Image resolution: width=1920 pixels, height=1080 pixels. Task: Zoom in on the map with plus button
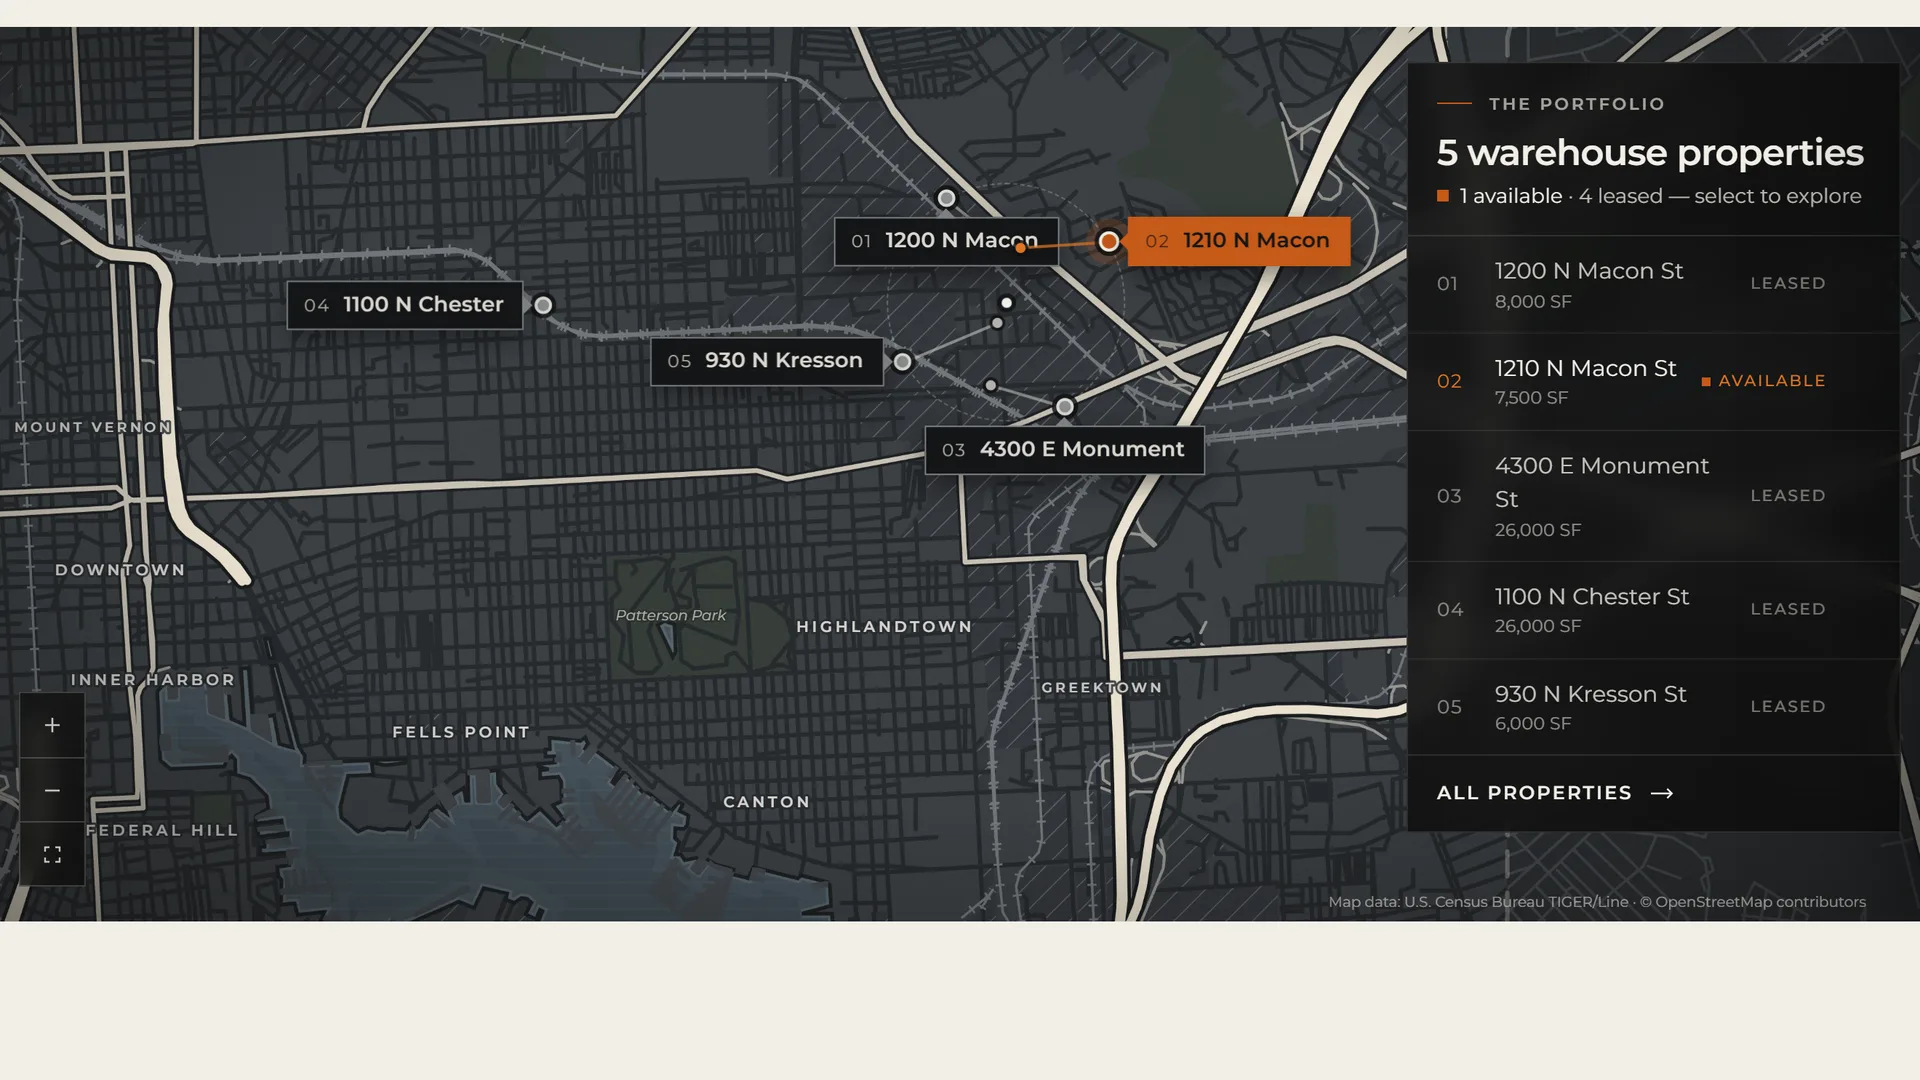coord(52,725)
